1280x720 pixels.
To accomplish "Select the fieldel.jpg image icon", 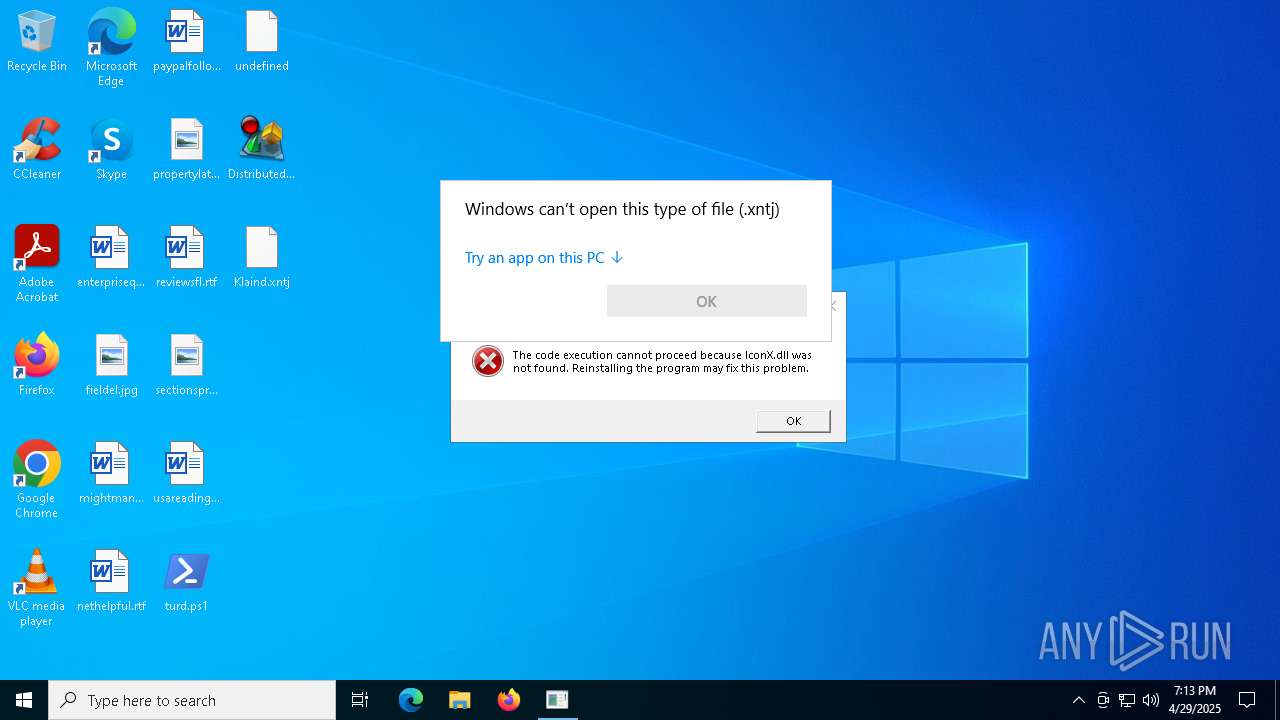I will (x=111, y=365).
